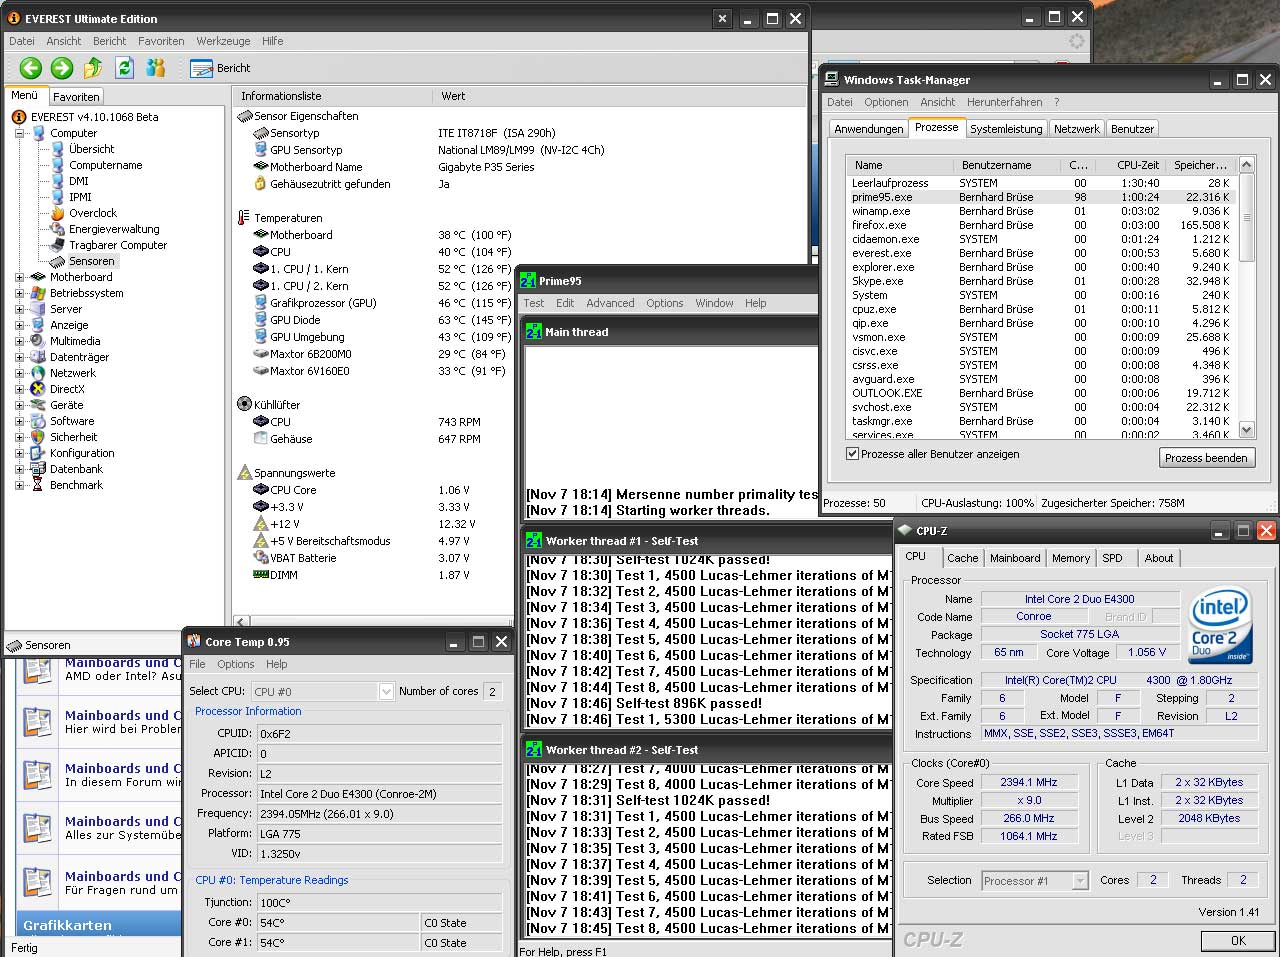Click the Grafikkarten link on the web page
The height and width of the screenshot is (957, 1280).
67,925
